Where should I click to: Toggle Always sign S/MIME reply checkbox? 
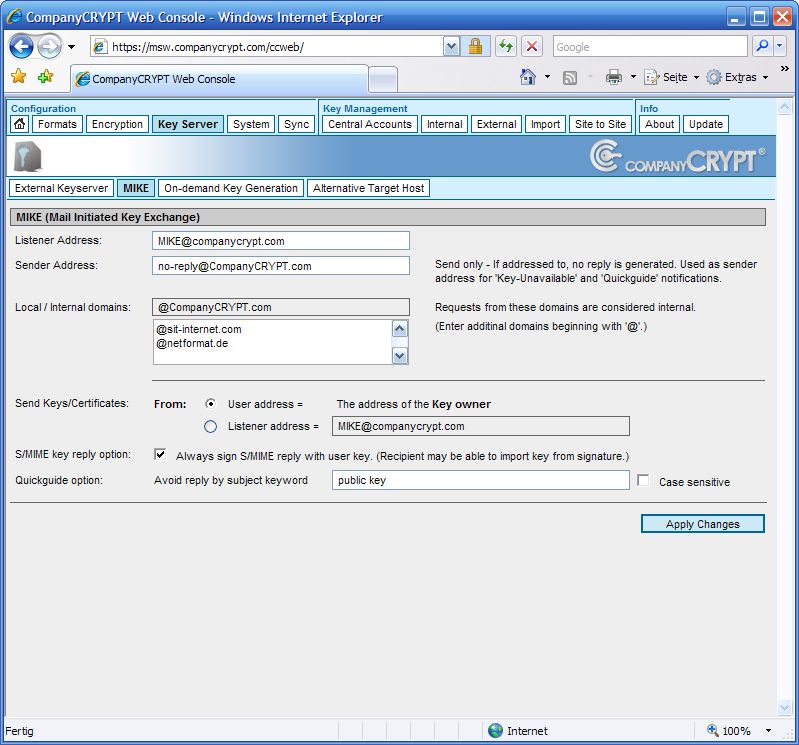pyautogui.click(x=160, y=454)
